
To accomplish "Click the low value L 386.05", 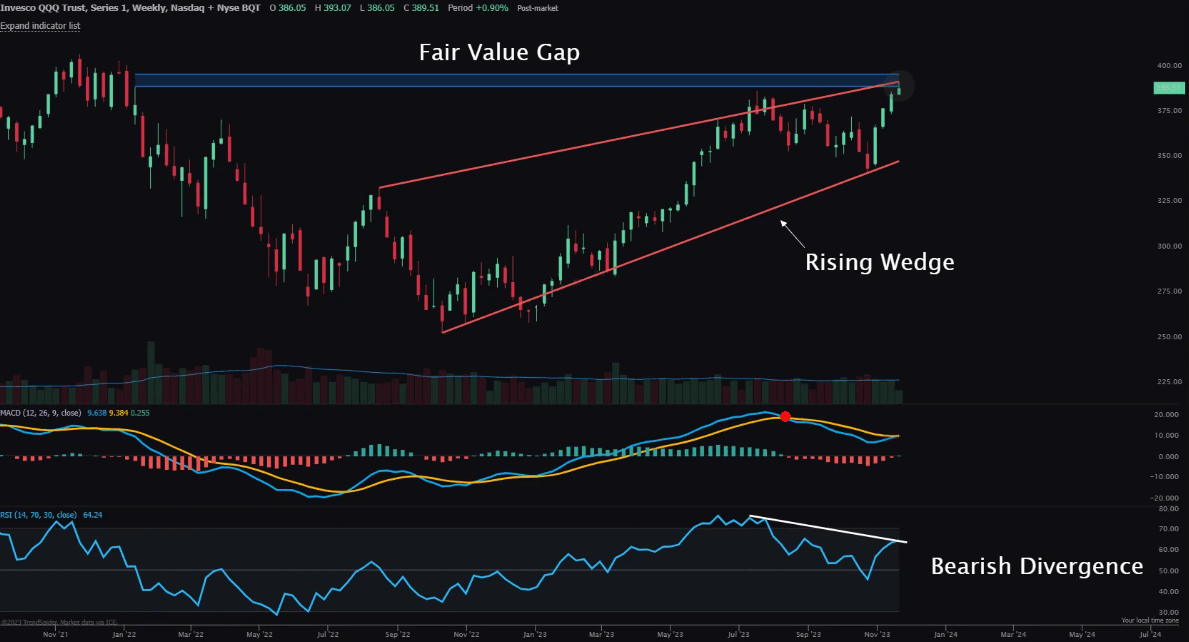I will tap(377, 8).
